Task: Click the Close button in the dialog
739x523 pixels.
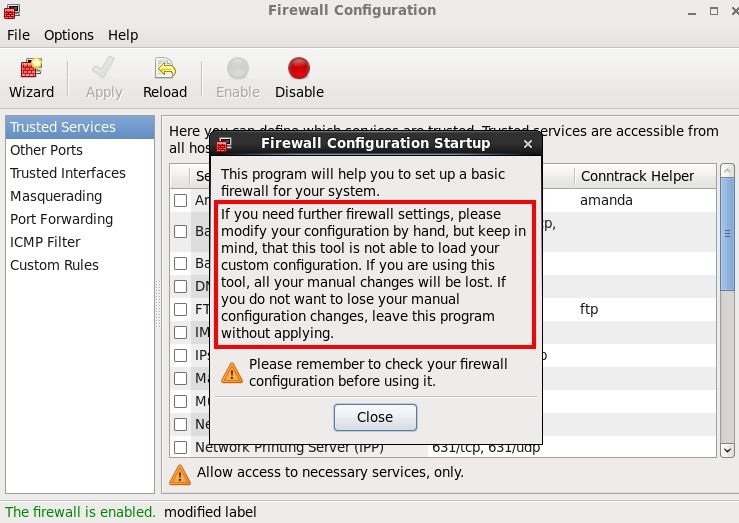Action: point(375,417)
